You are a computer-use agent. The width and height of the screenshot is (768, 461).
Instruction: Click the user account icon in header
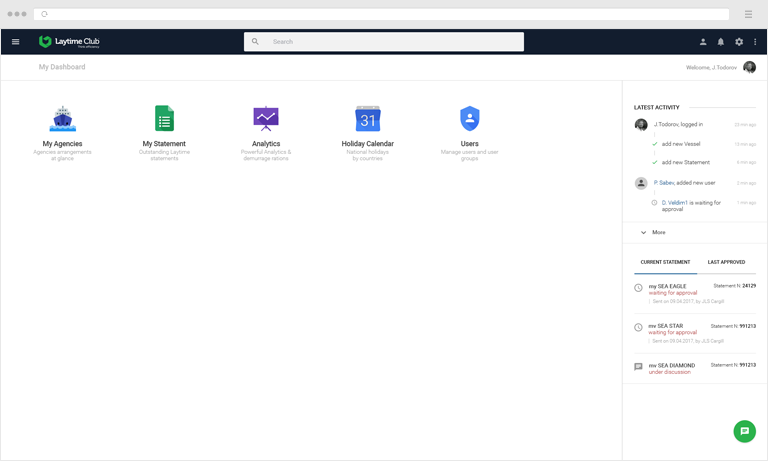(703, 42)
